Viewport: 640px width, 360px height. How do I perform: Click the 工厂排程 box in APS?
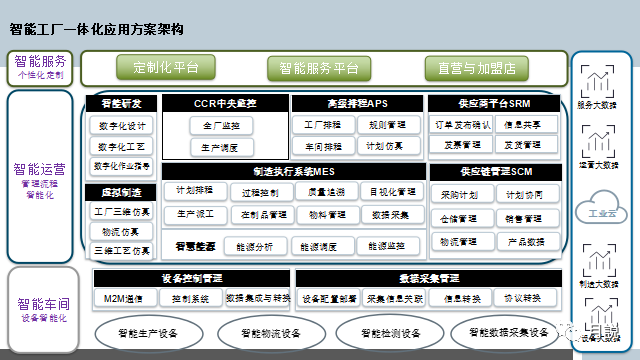(323, 125)
